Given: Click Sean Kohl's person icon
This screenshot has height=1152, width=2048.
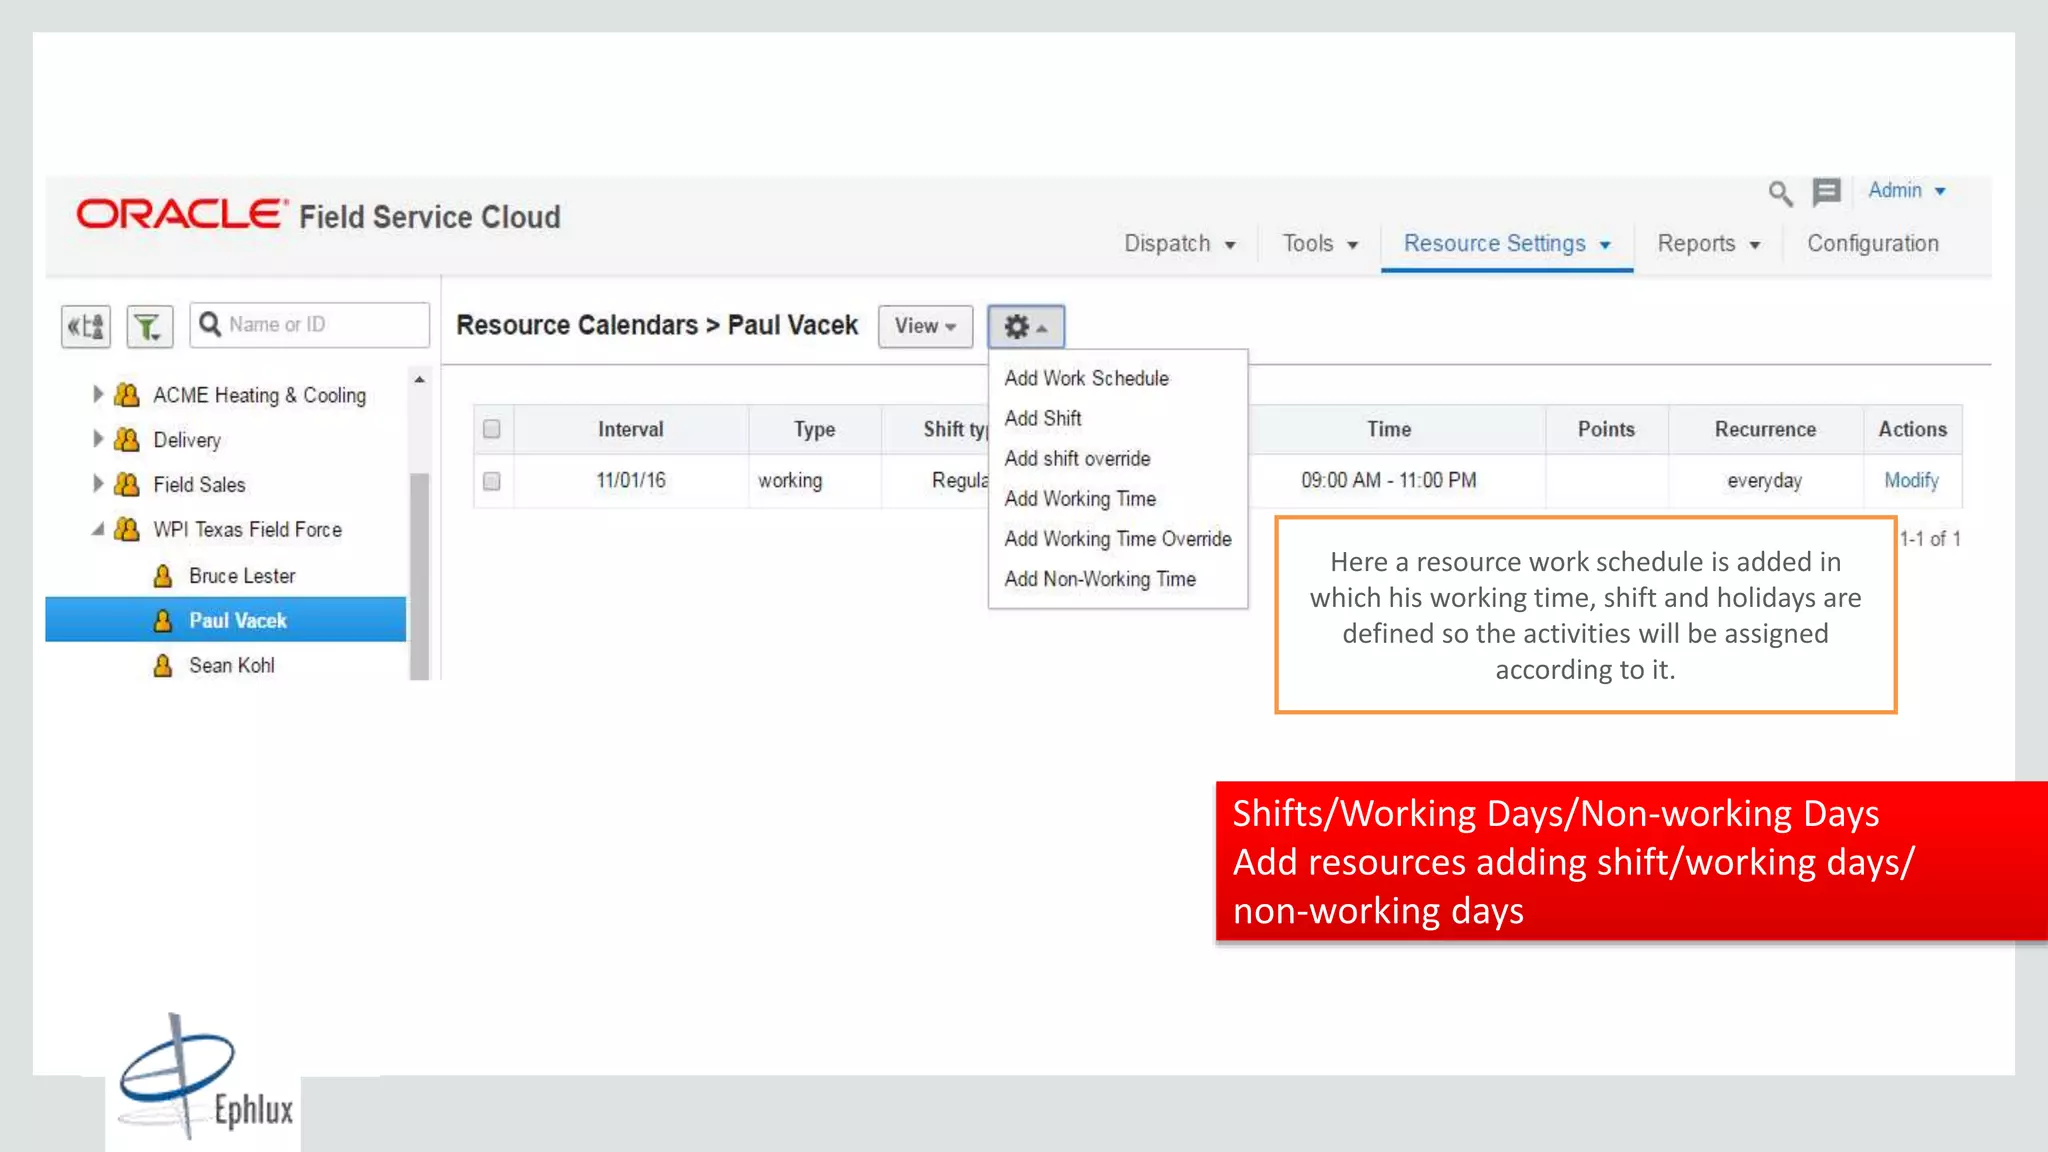Looking at the screenshot, I should pos(163,665).
